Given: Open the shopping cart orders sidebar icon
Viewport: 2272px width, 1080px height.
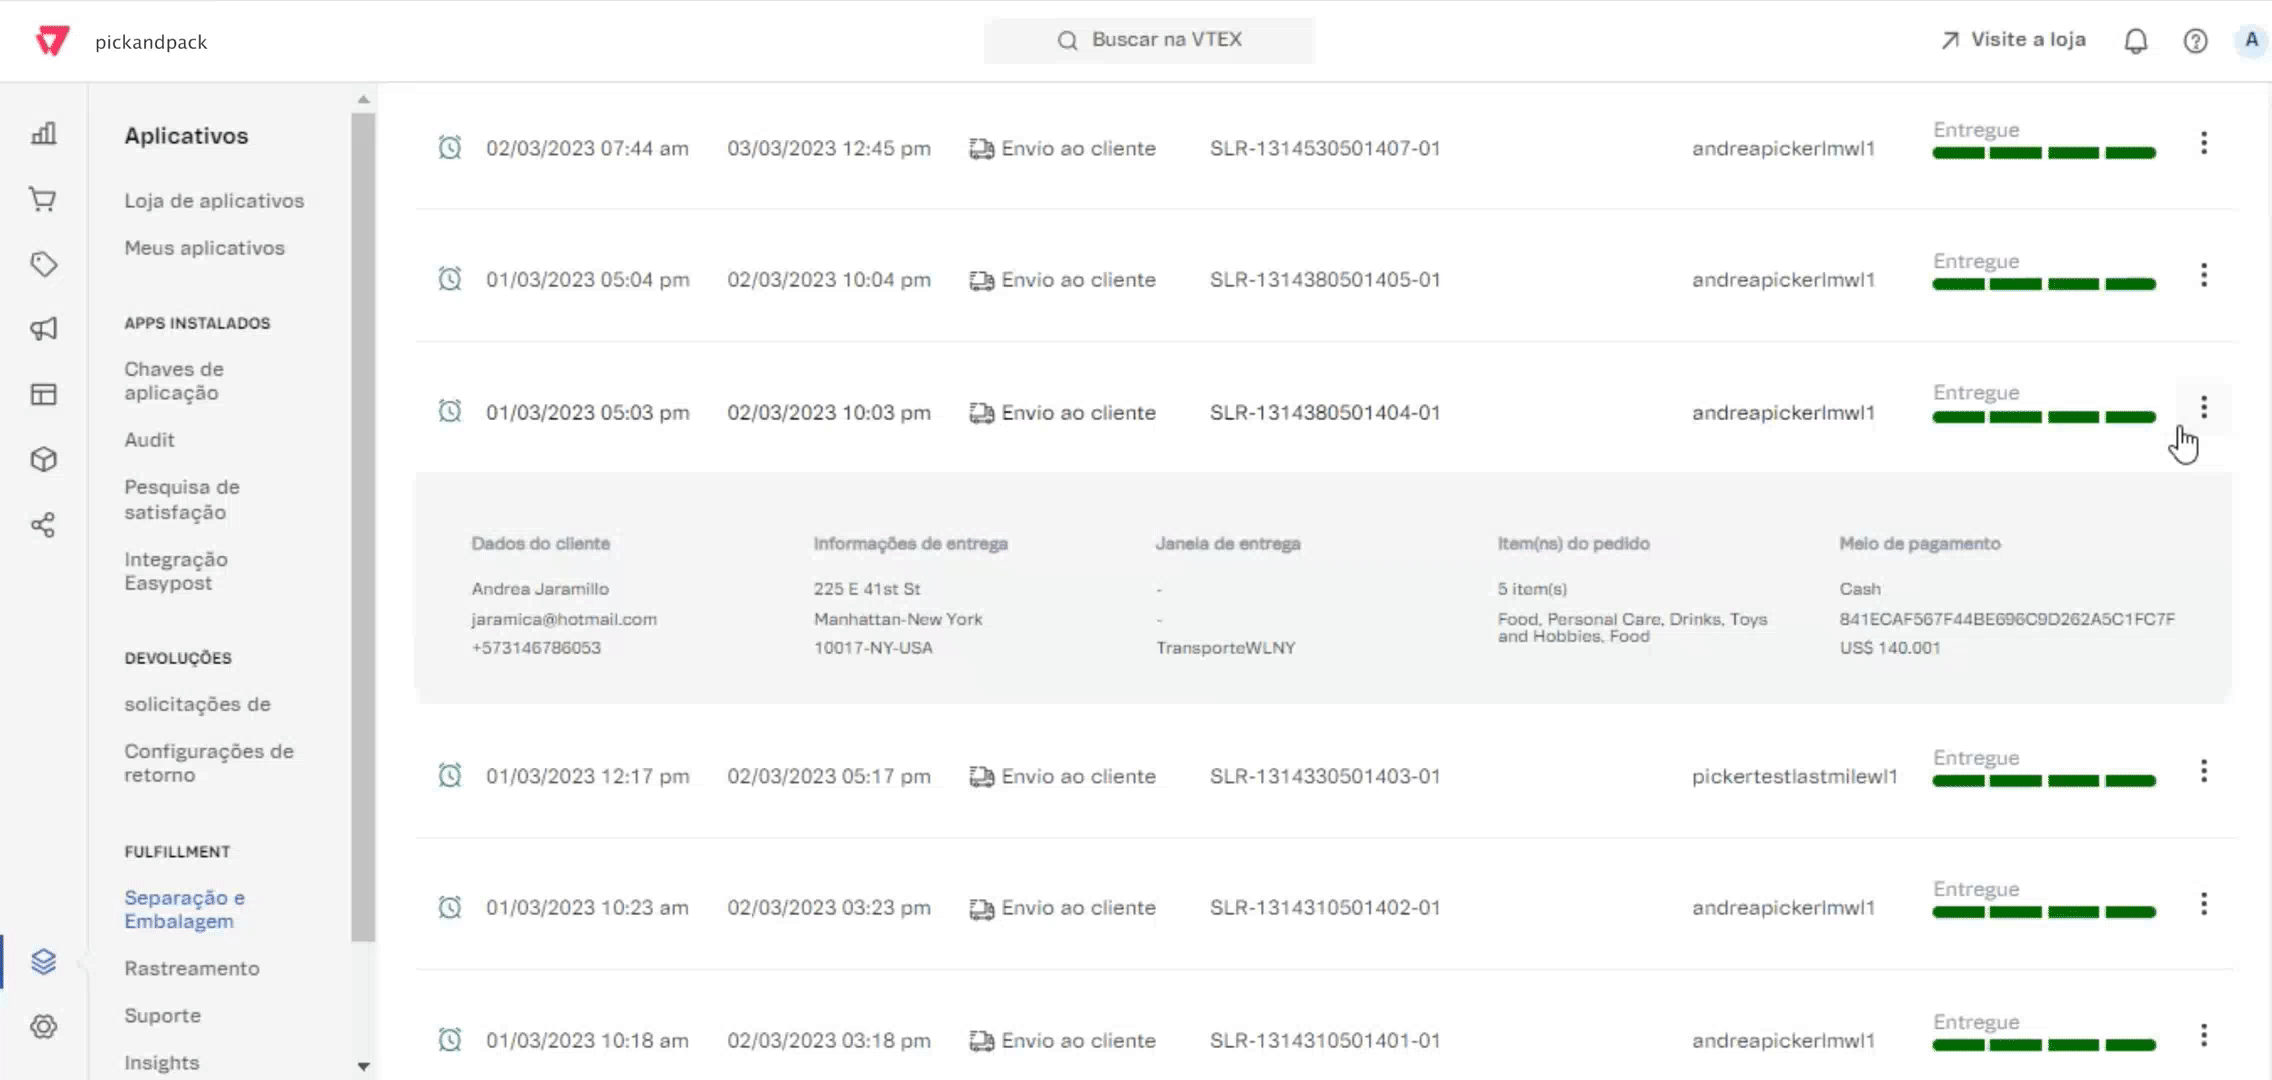Looking at the screenshot, I should coord(43,199).
